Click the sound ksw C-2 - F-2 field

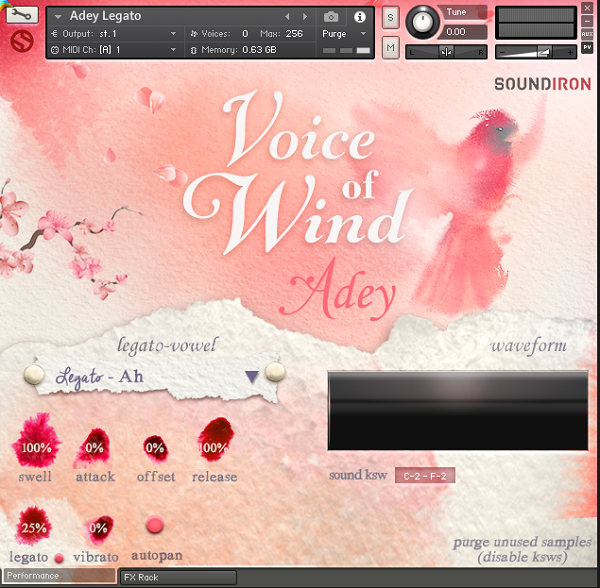pyautogui.click(x=425, y=476)
